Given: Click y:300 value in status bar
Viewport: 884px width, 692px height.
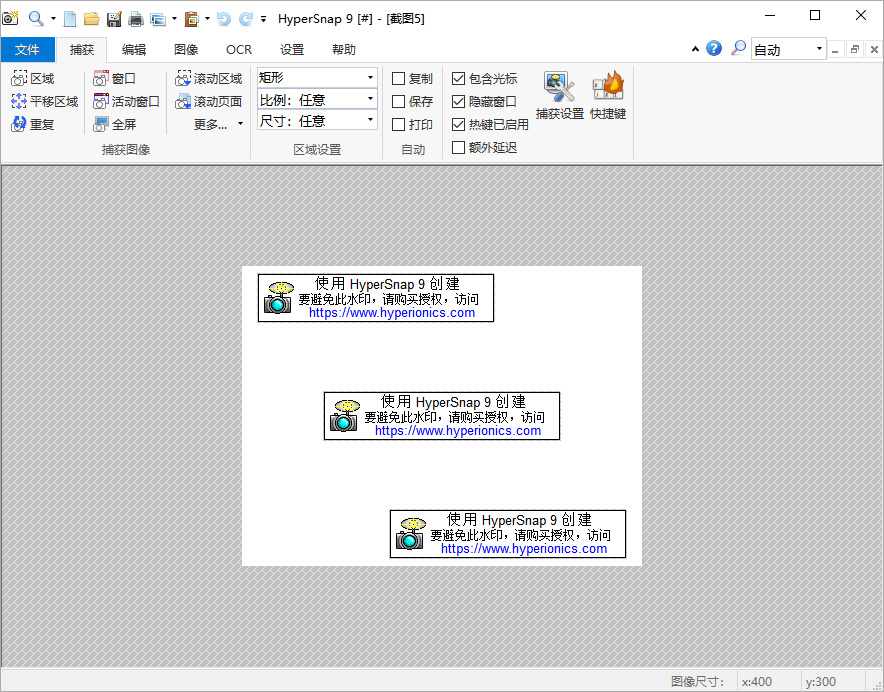Looking at the screenshot, I should pyautogui.click(x=820, y=681).
